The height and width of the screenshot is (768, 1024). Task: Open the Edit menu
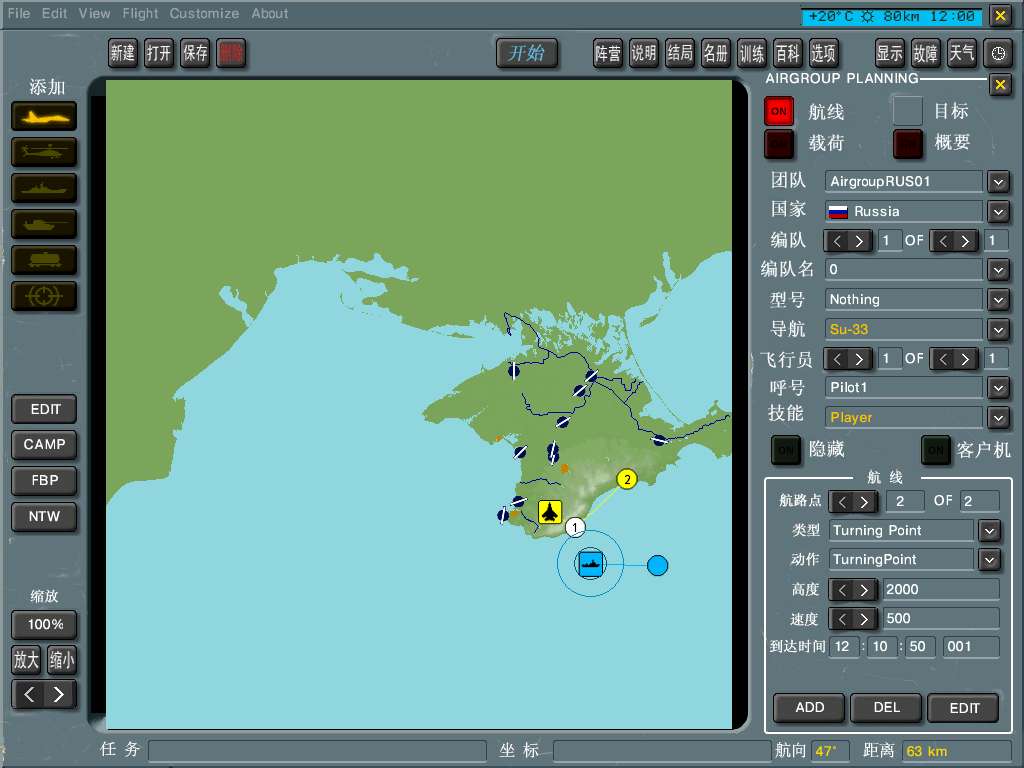(54, 14)
